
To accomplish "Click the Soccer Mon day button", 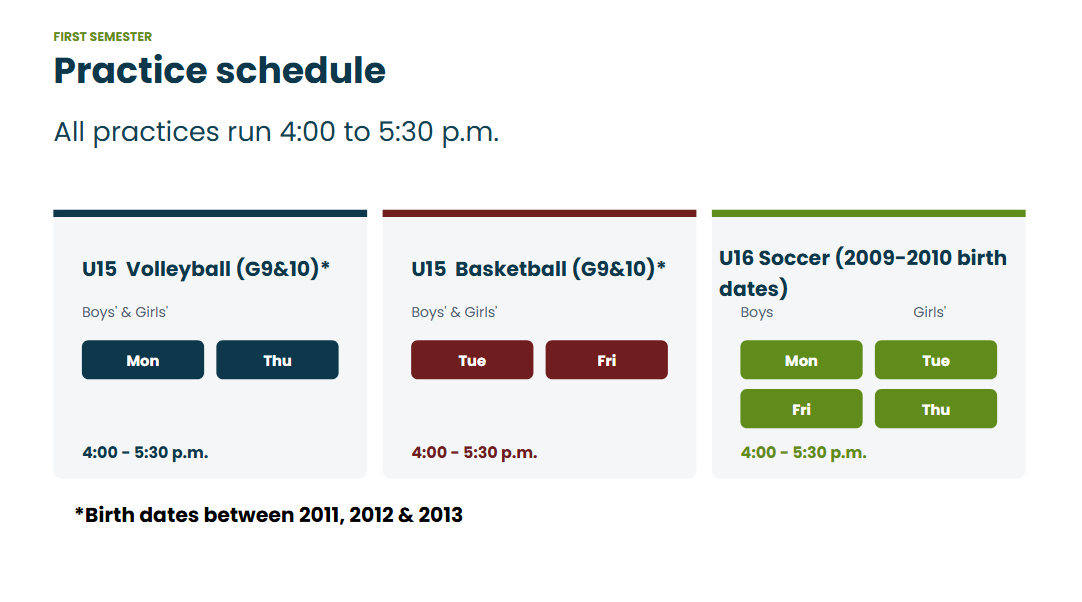I will 801,360.
